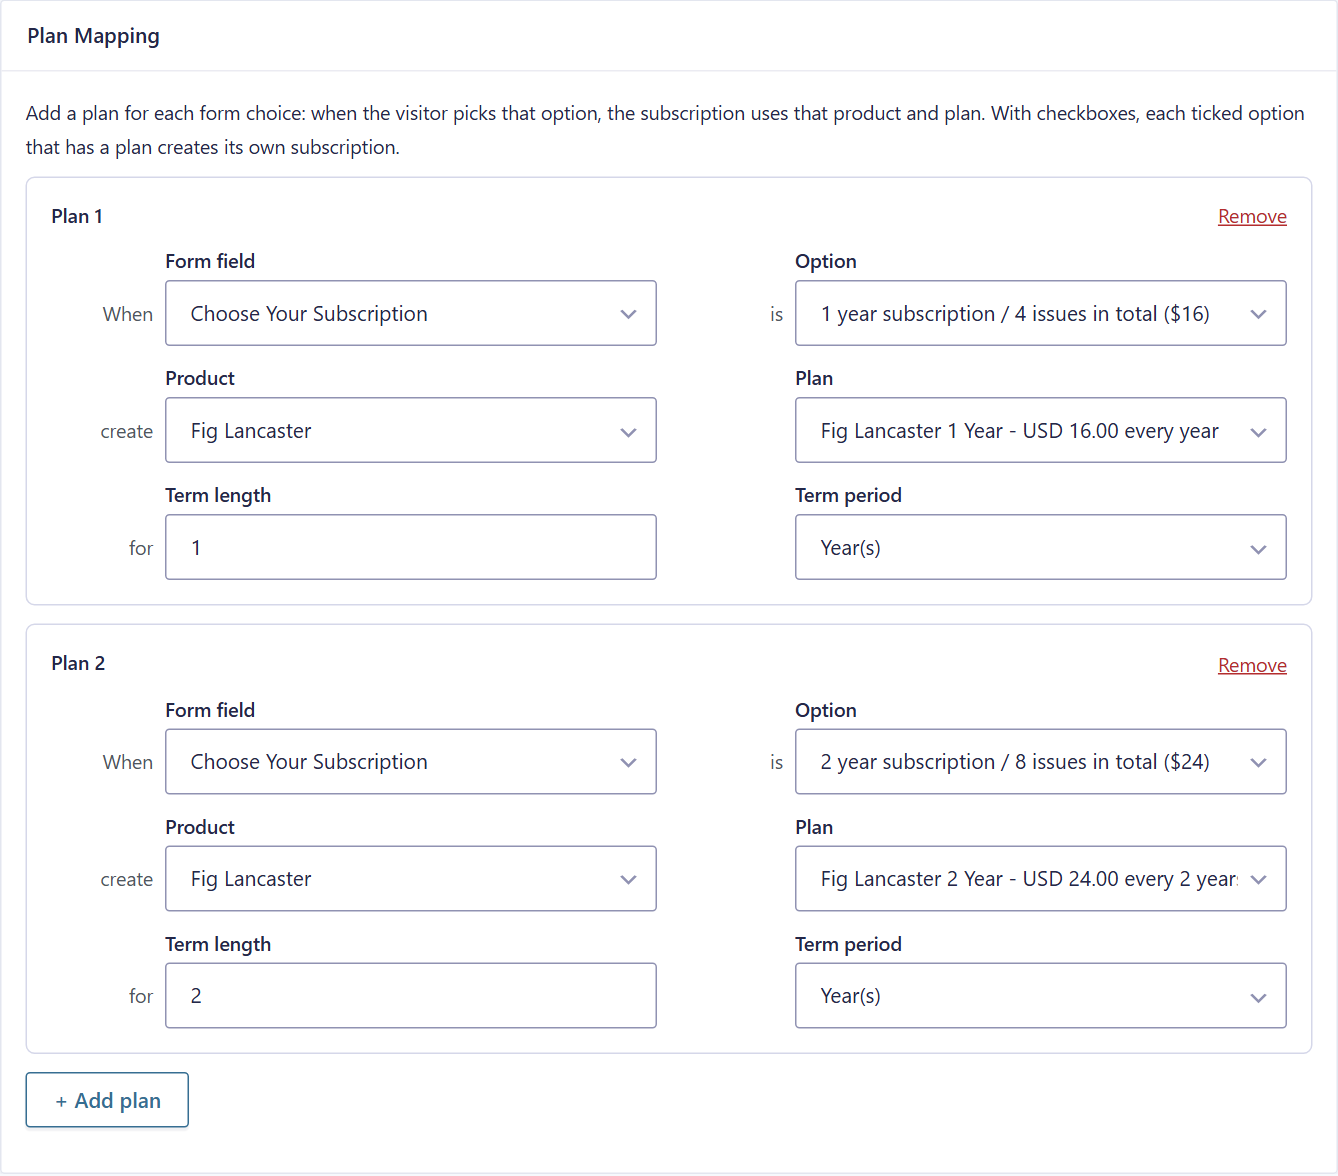Viewport: 1338px width, 1176px height.
Task: Open Plan 2 Term period dropdown
Action: [1041, 996]
